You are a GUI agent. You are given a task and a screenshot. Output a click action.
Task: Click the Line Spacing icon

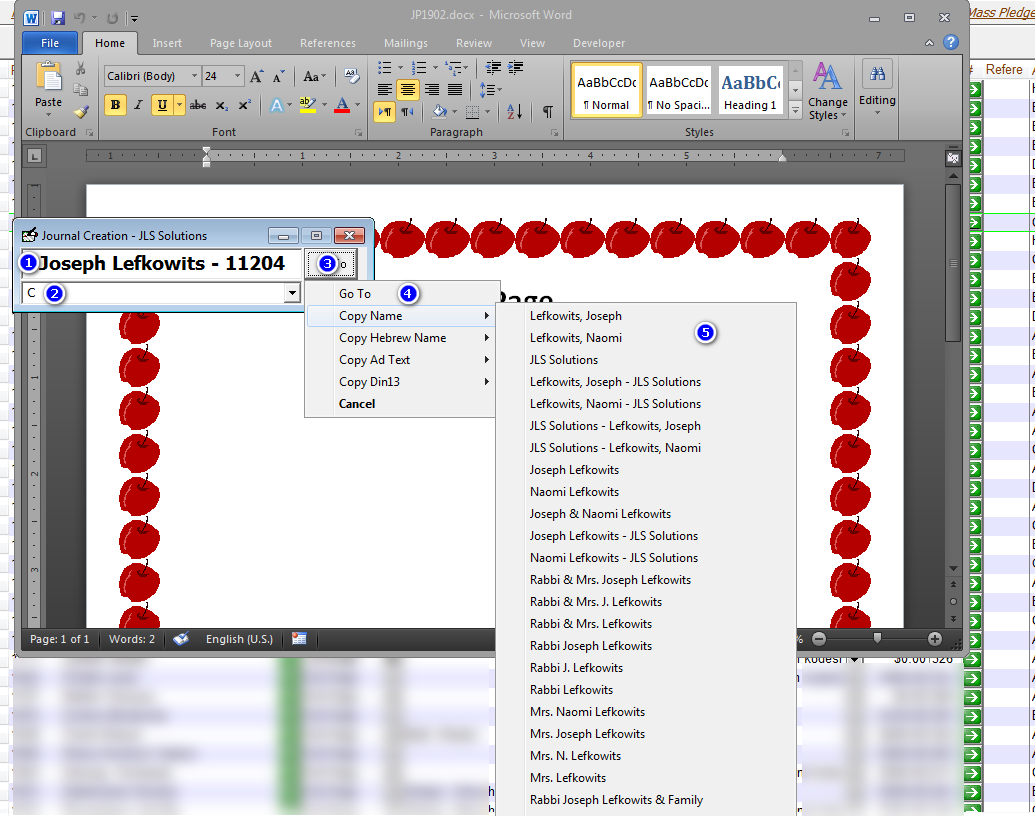point(486,89)
